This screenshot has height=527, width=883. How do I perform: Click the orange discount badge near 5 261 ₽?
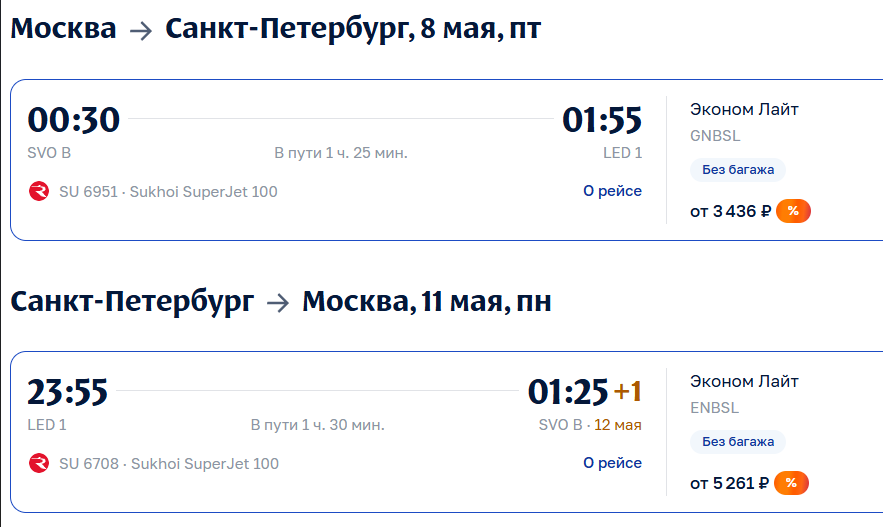(x=791, y=483)
